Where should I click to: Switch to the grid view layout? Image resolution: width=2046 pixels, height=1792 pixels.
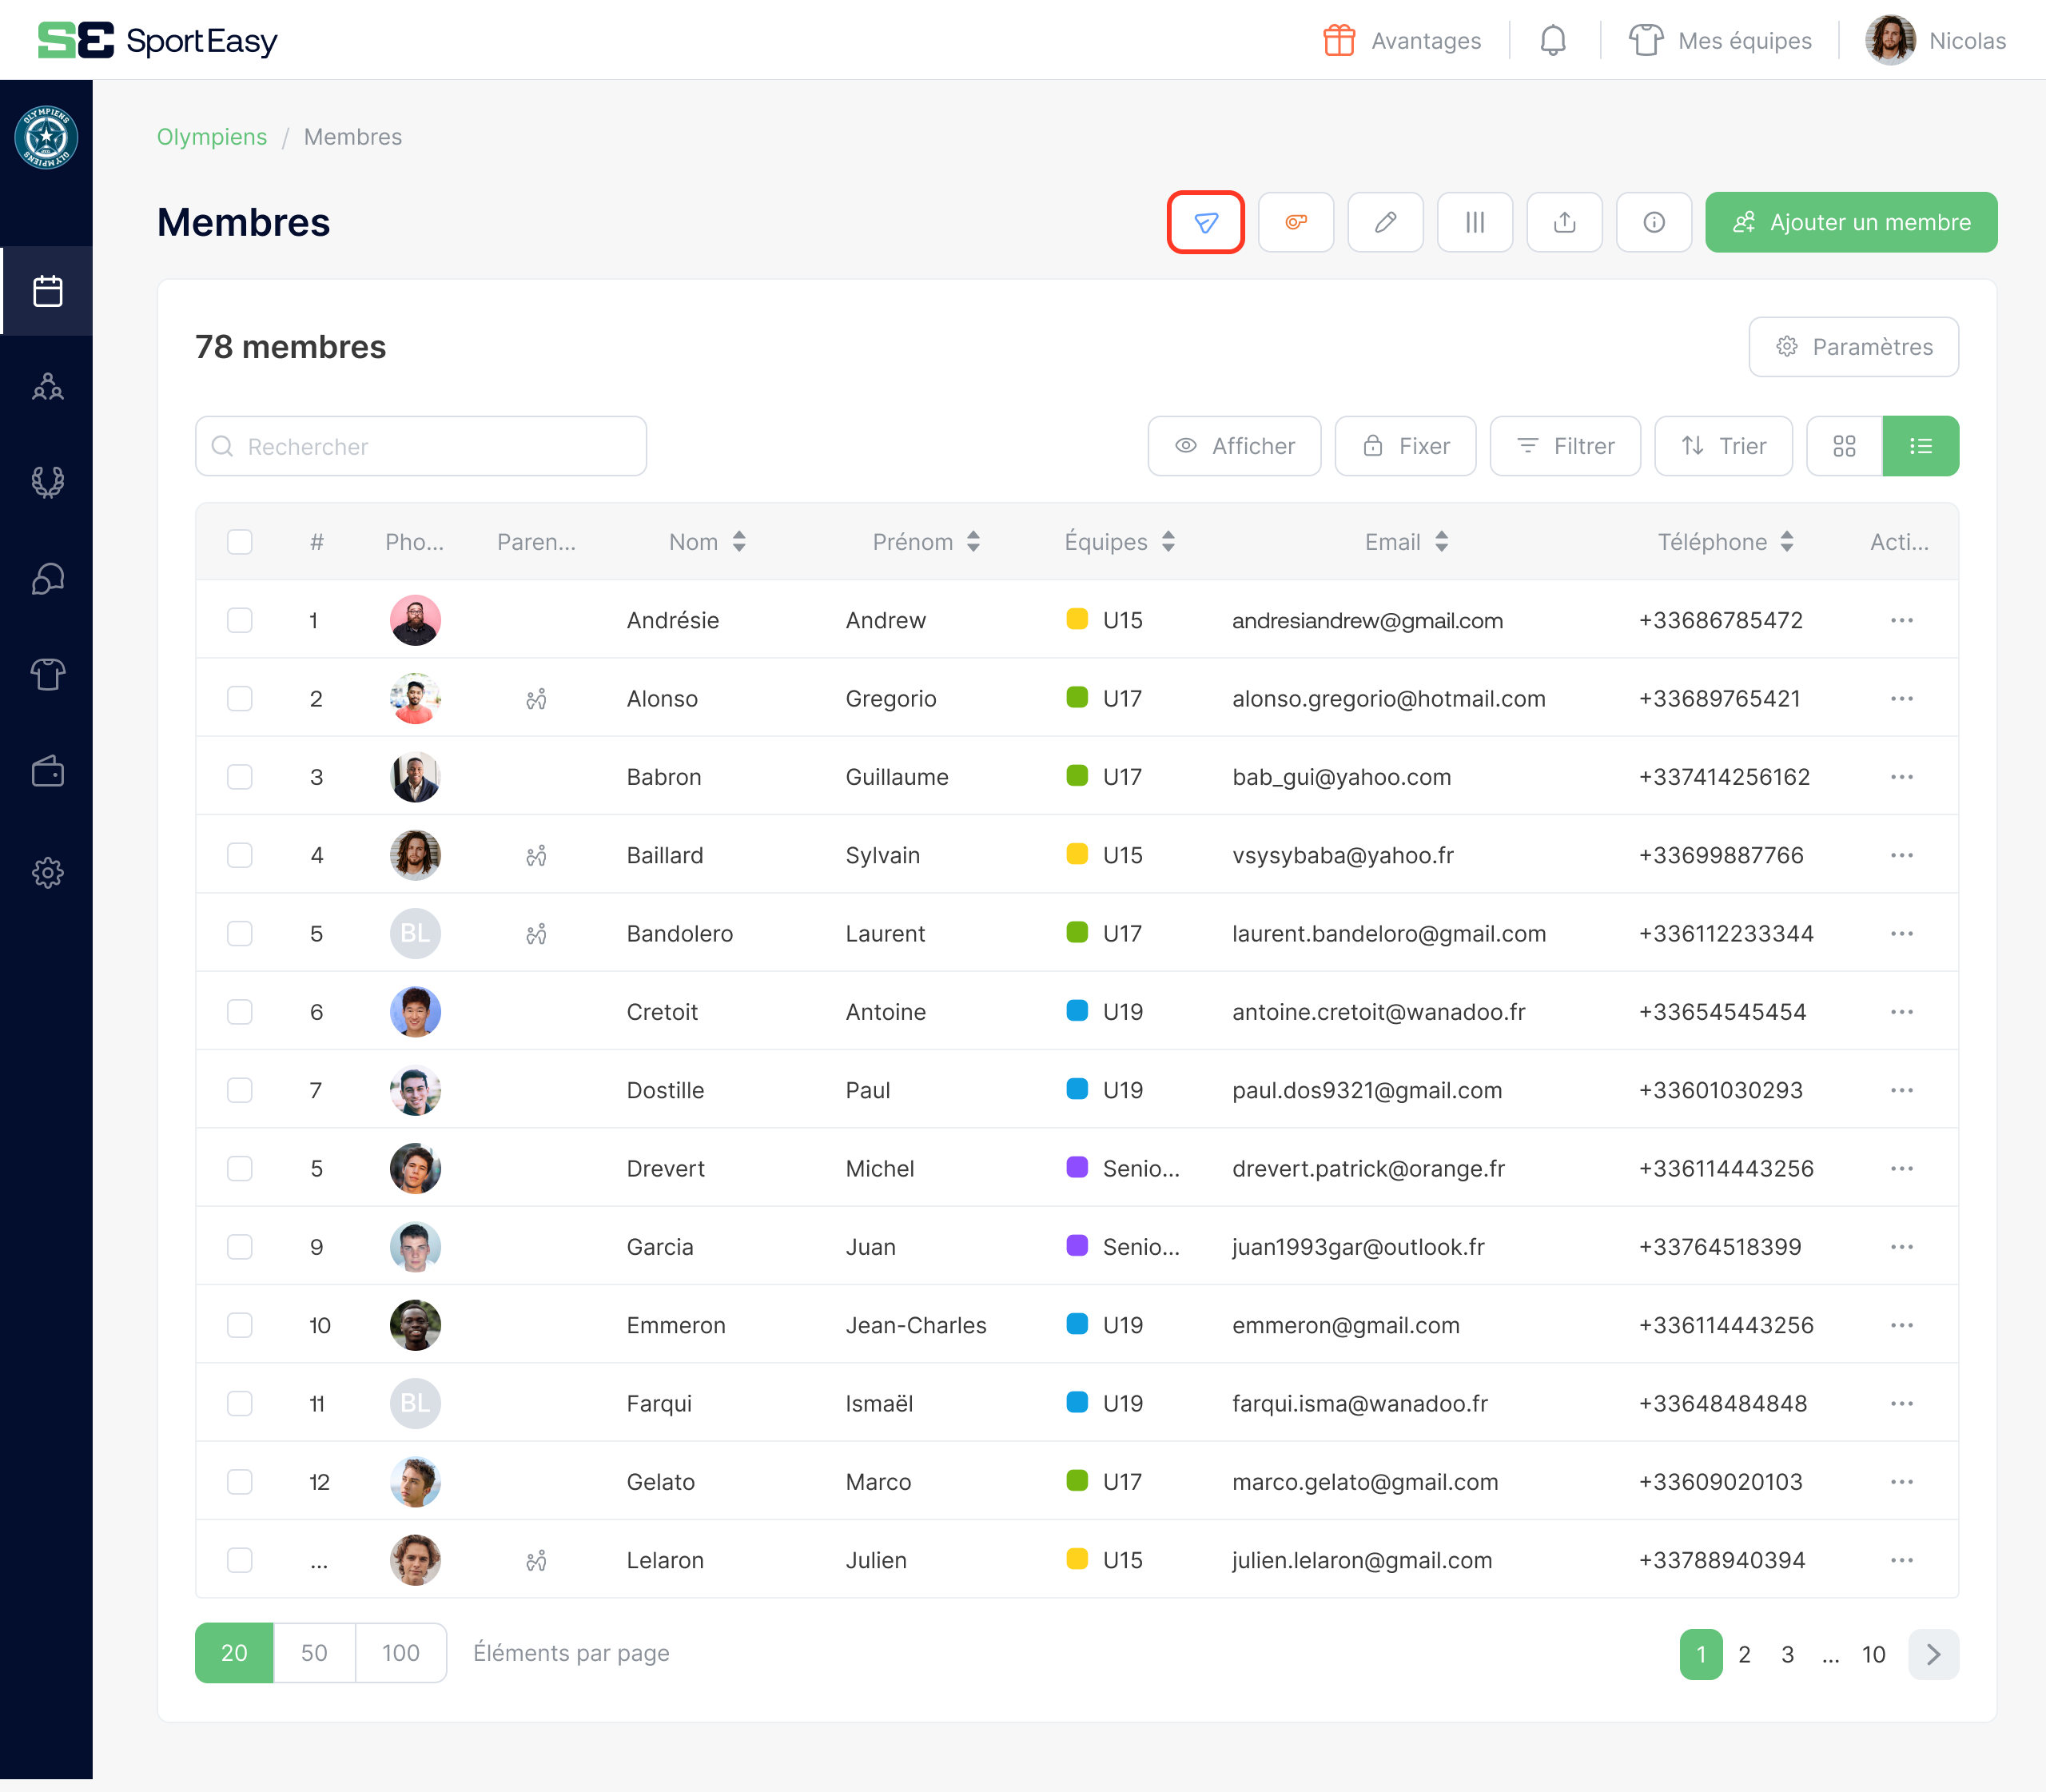tap(1843, 446)
